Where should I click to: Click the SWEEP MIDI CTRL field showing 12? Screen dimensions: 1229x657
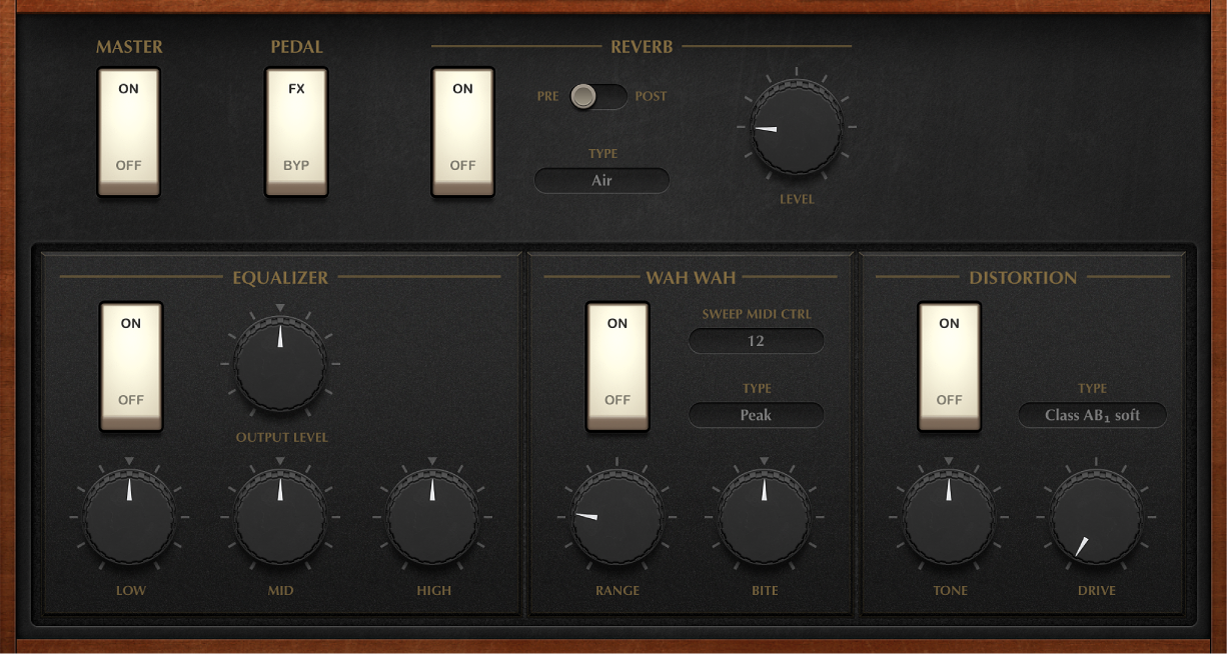click(x=756, y=341)
